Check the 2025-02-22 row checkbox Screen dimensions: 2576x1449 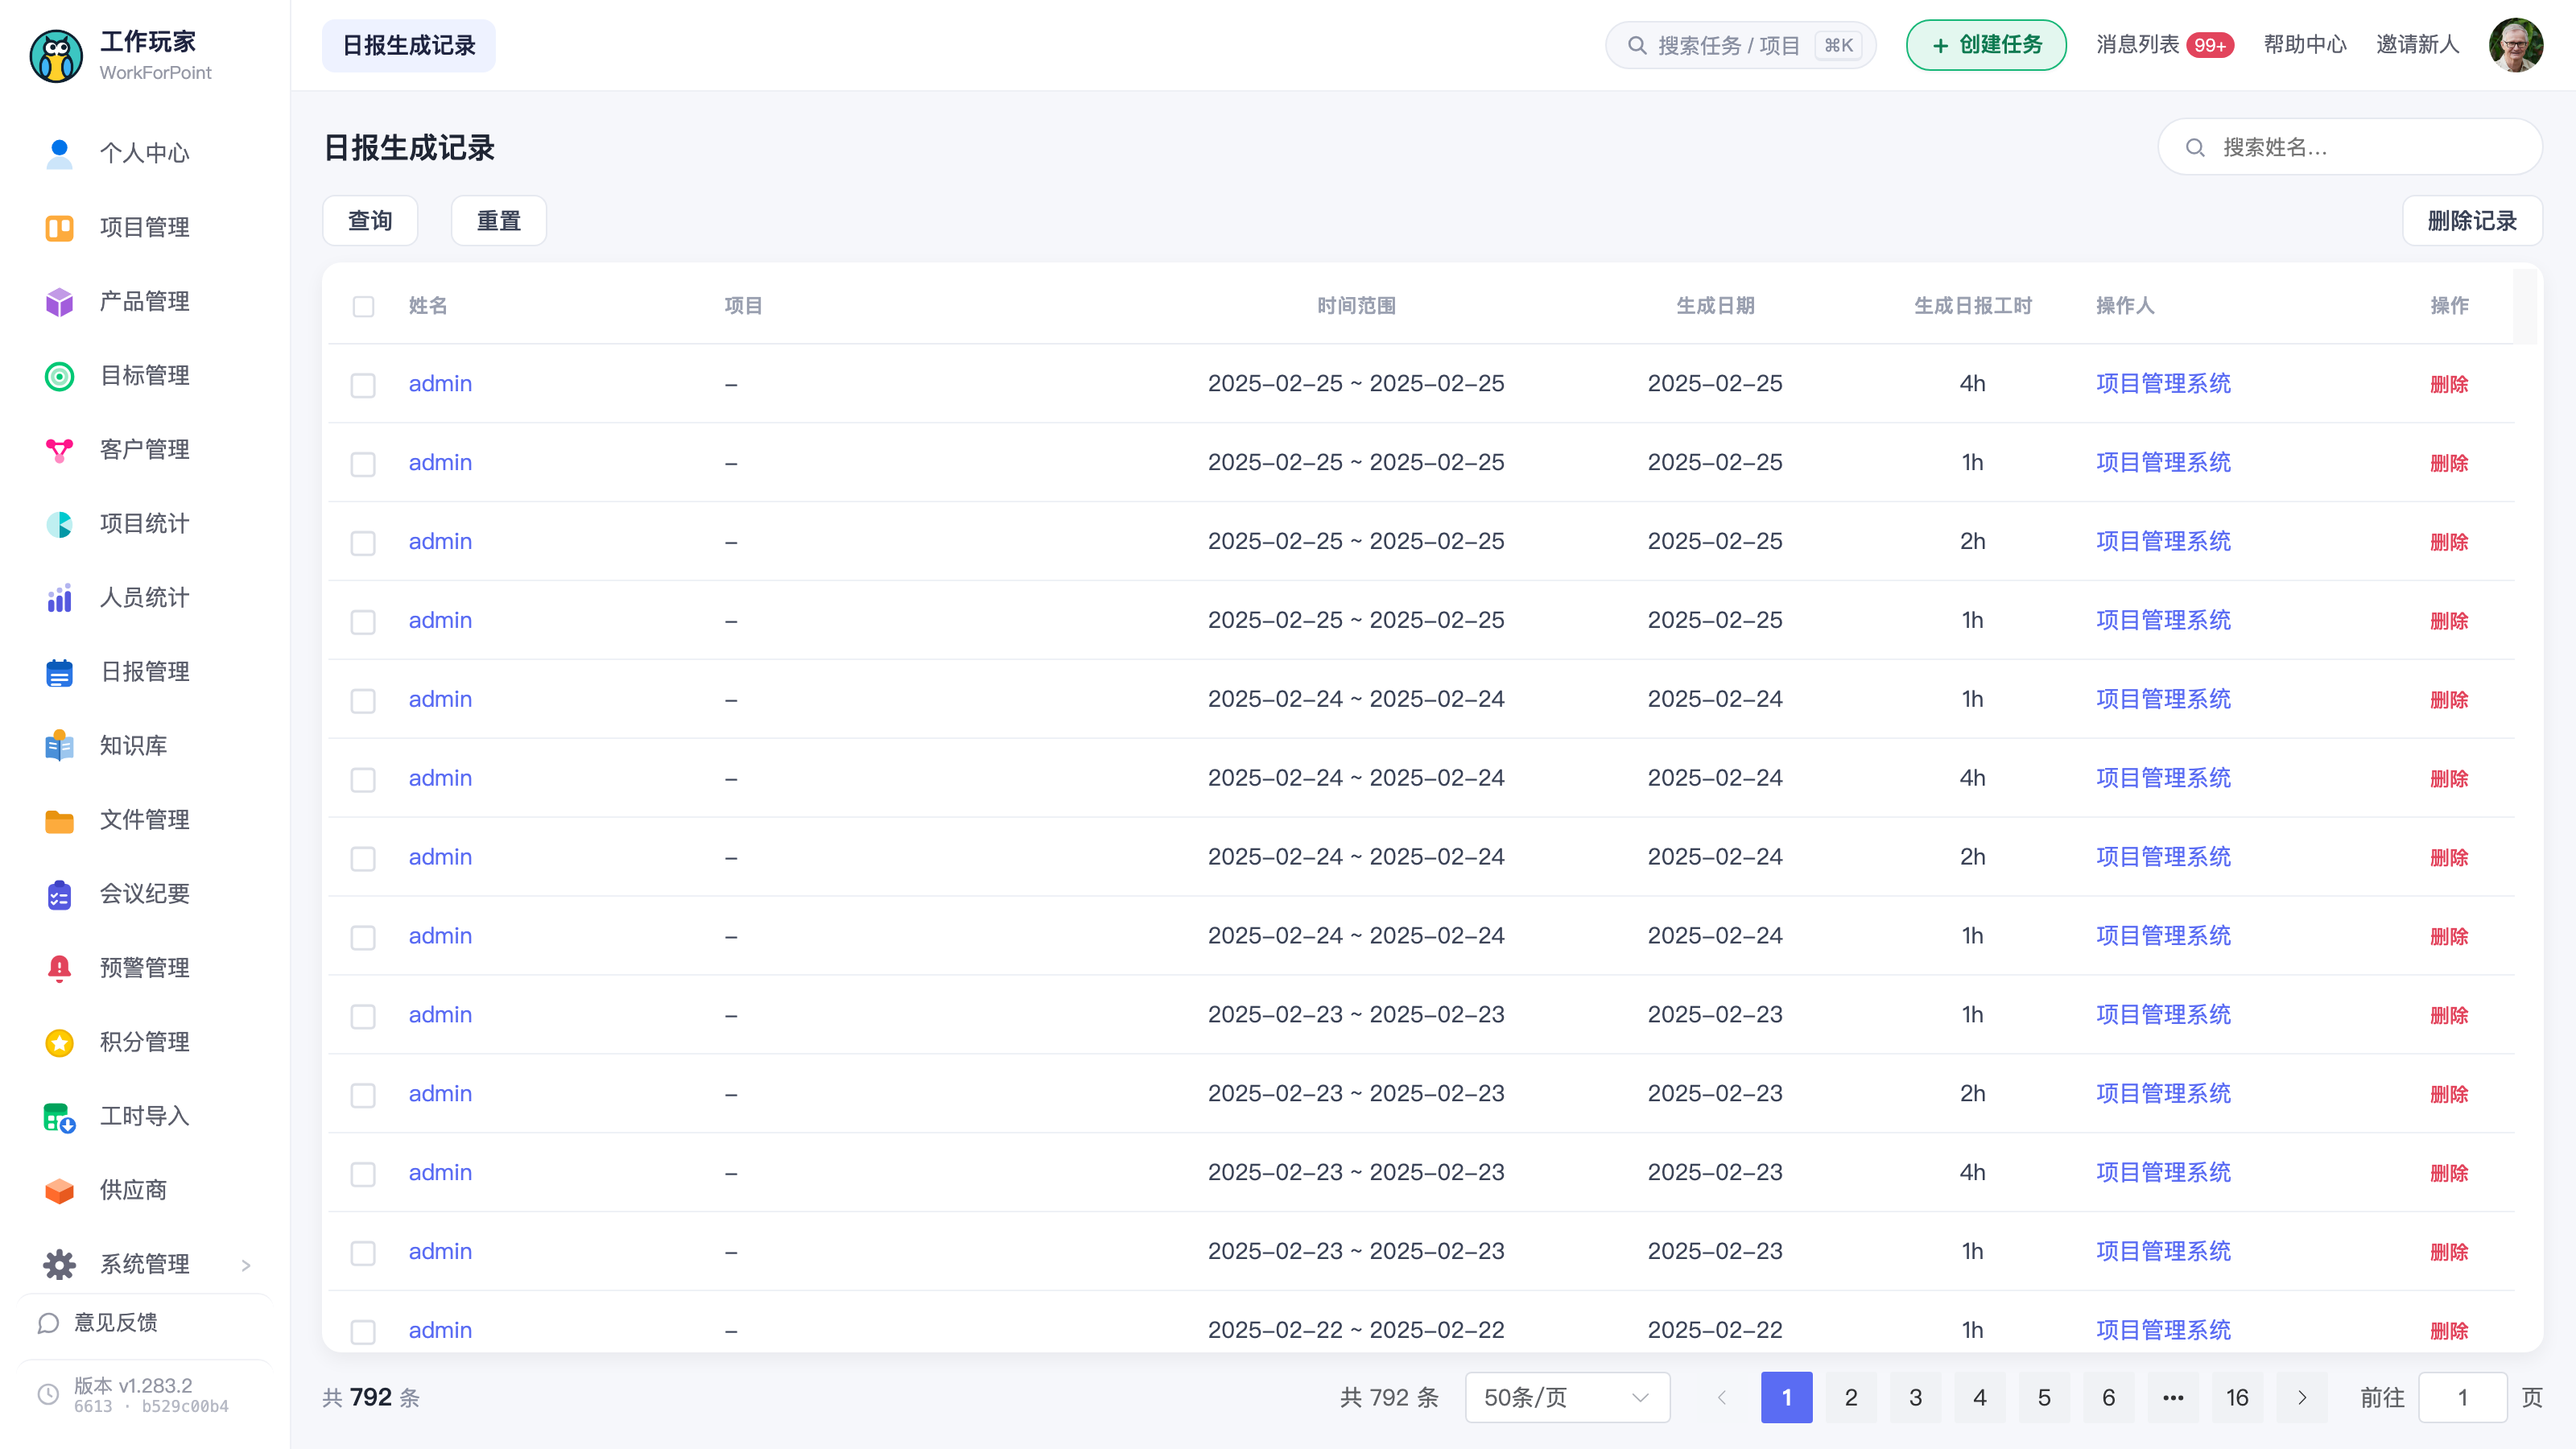point(363,1332)
